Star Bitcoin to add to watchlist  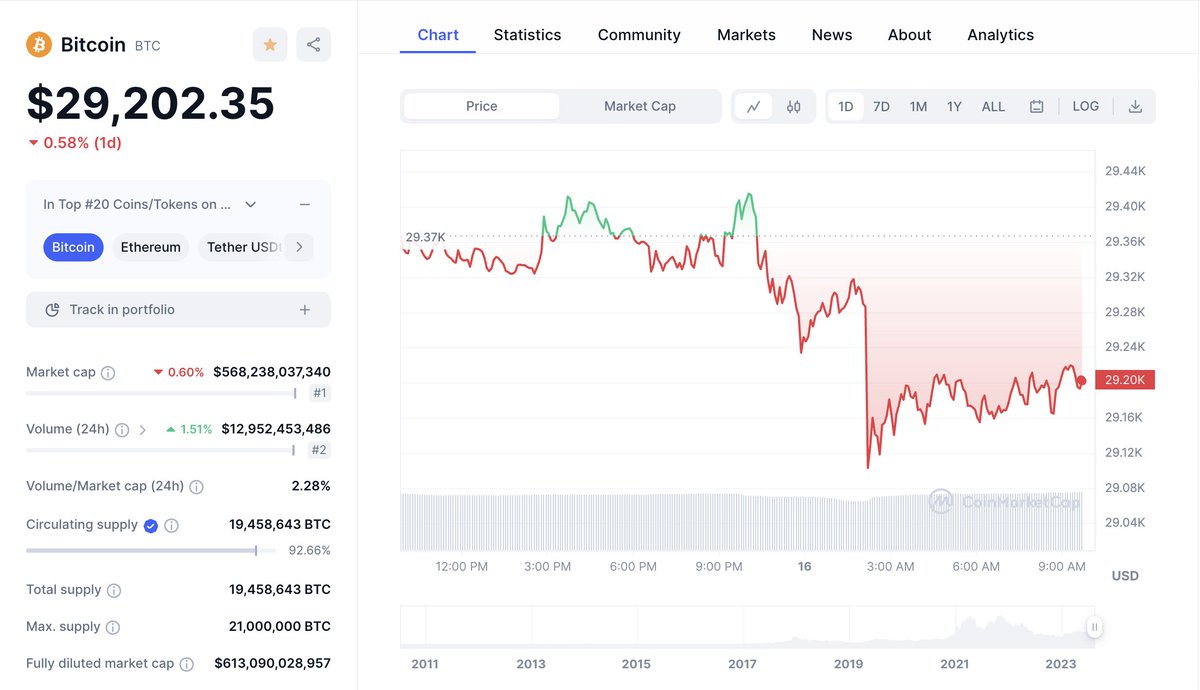[270, 44]
